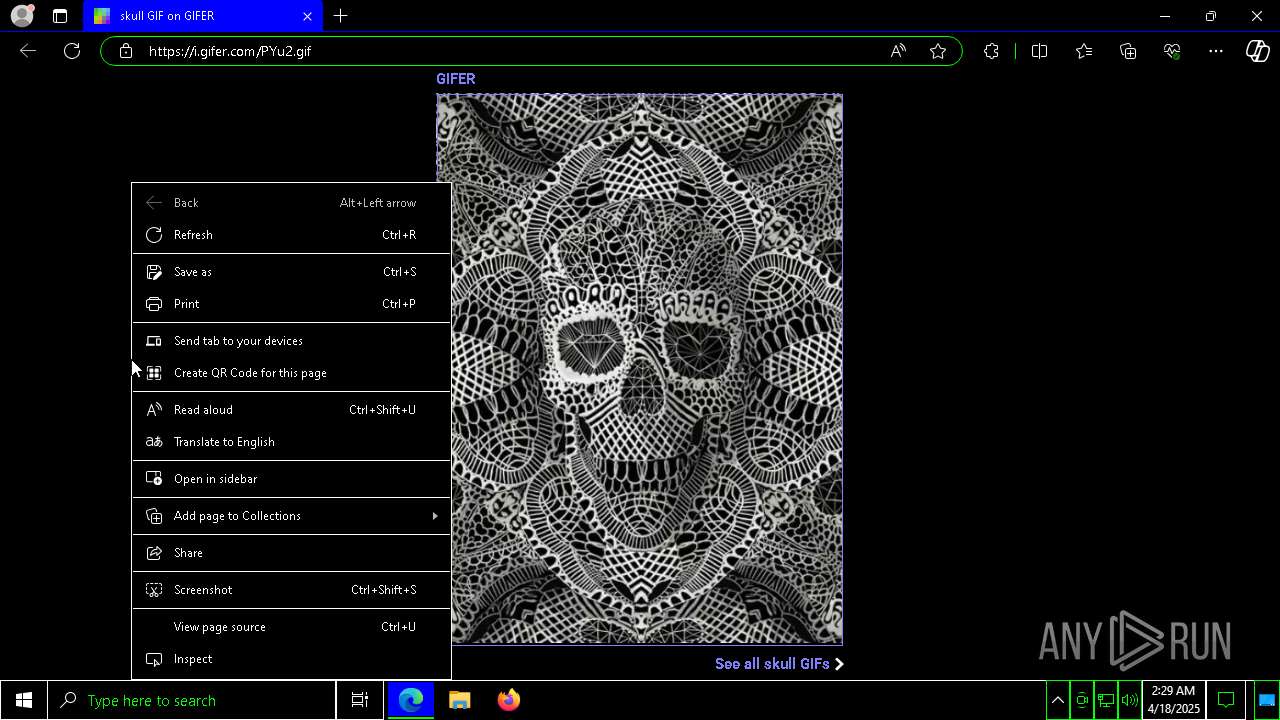This screenshot has height=720, width=1280.
Task: View site information lock icon
Action: click(125, 51)
